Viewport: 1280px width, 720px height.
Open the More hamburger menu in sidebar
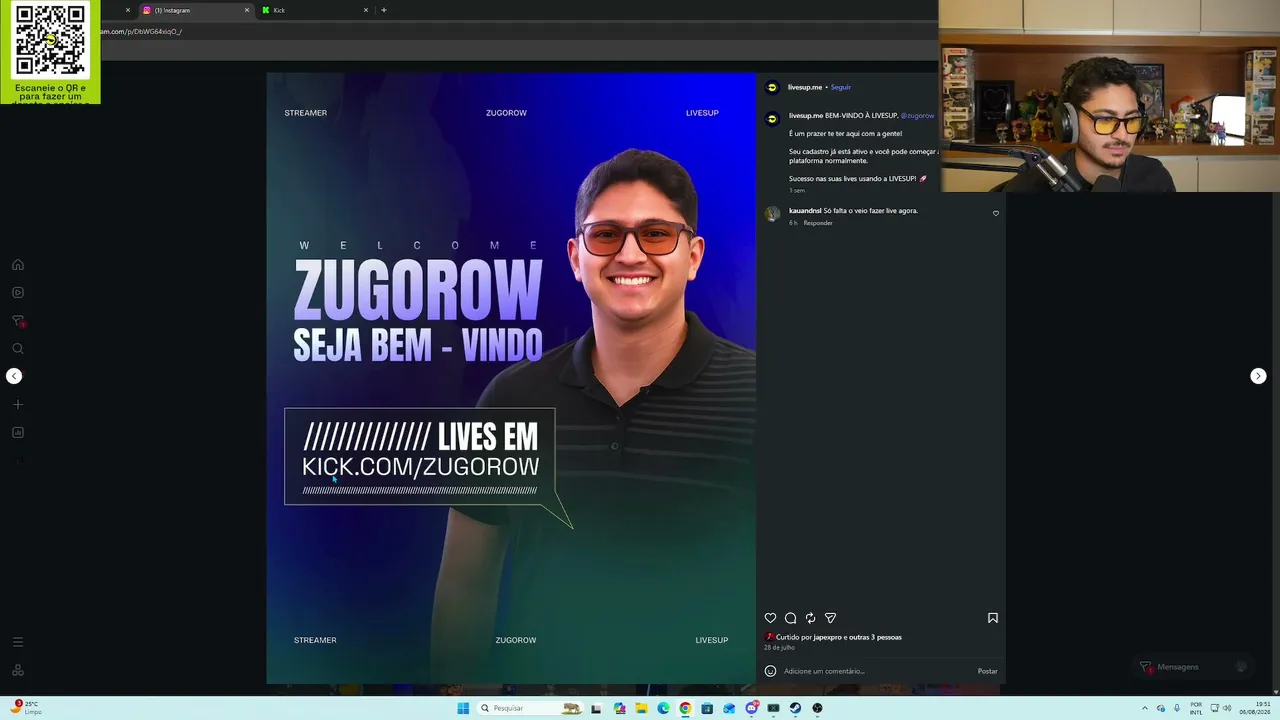pos(17,642)
